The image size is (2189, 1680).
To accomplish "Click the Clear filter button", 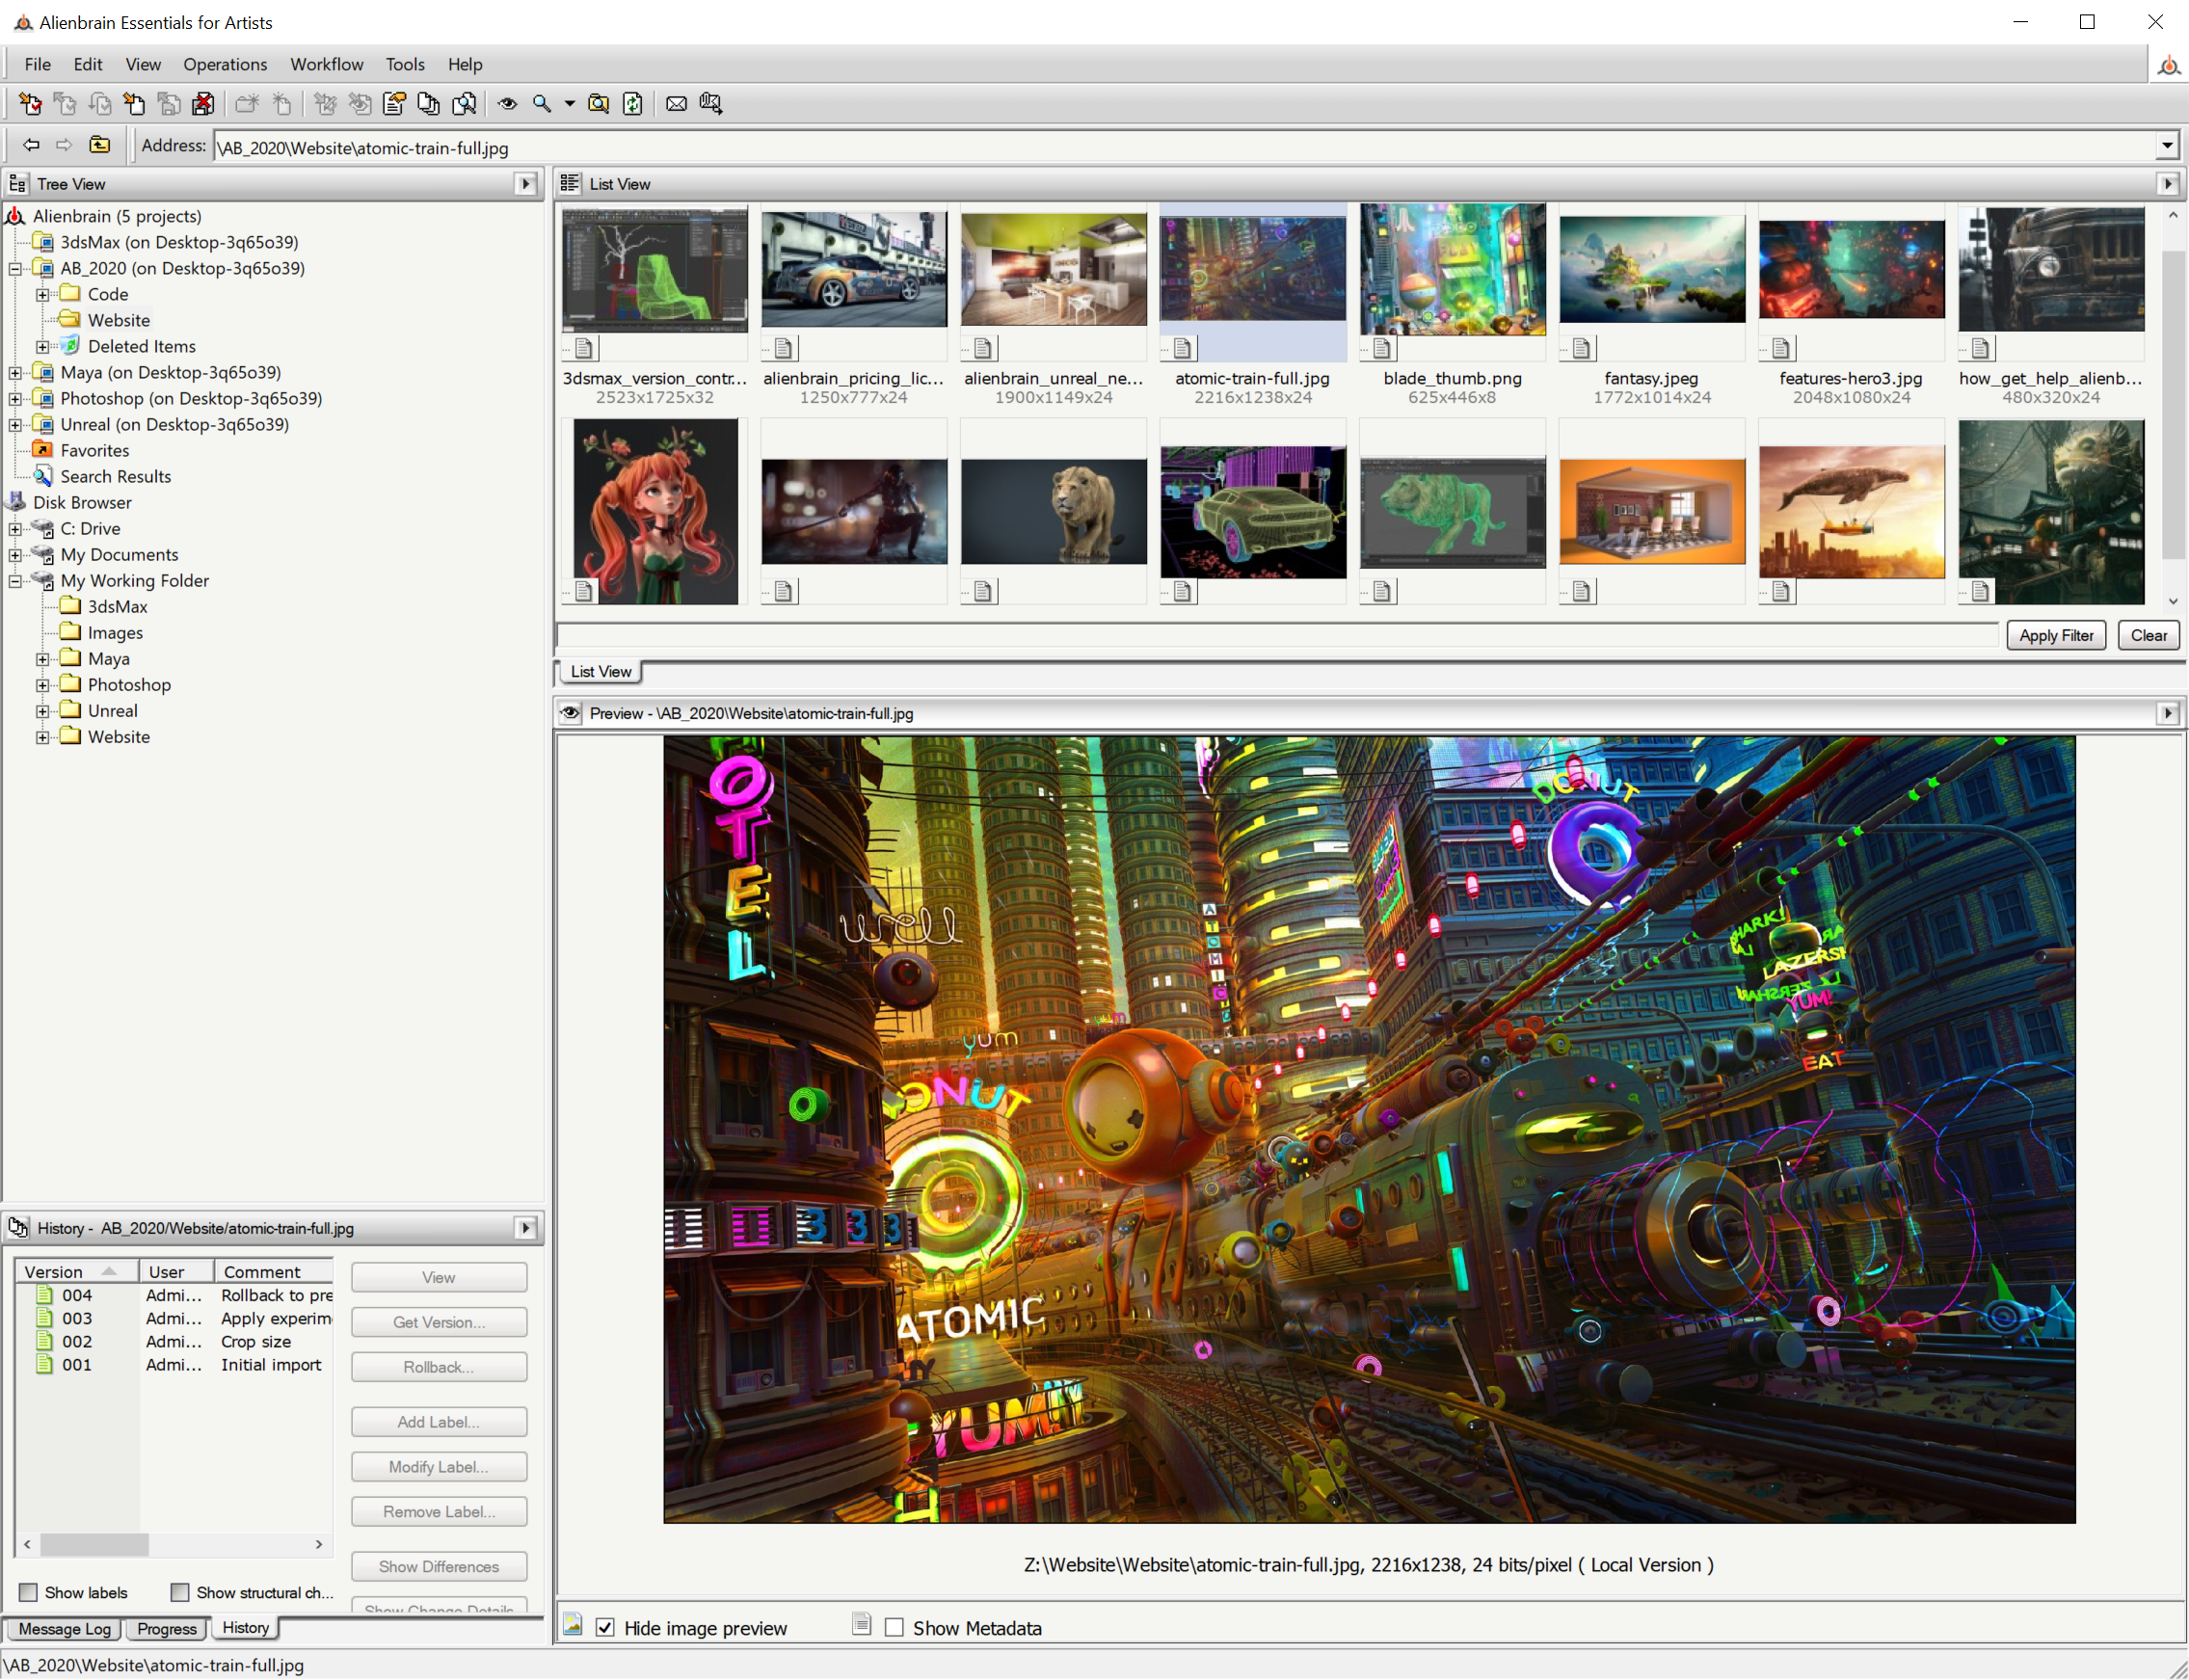I will point(2147,635).
